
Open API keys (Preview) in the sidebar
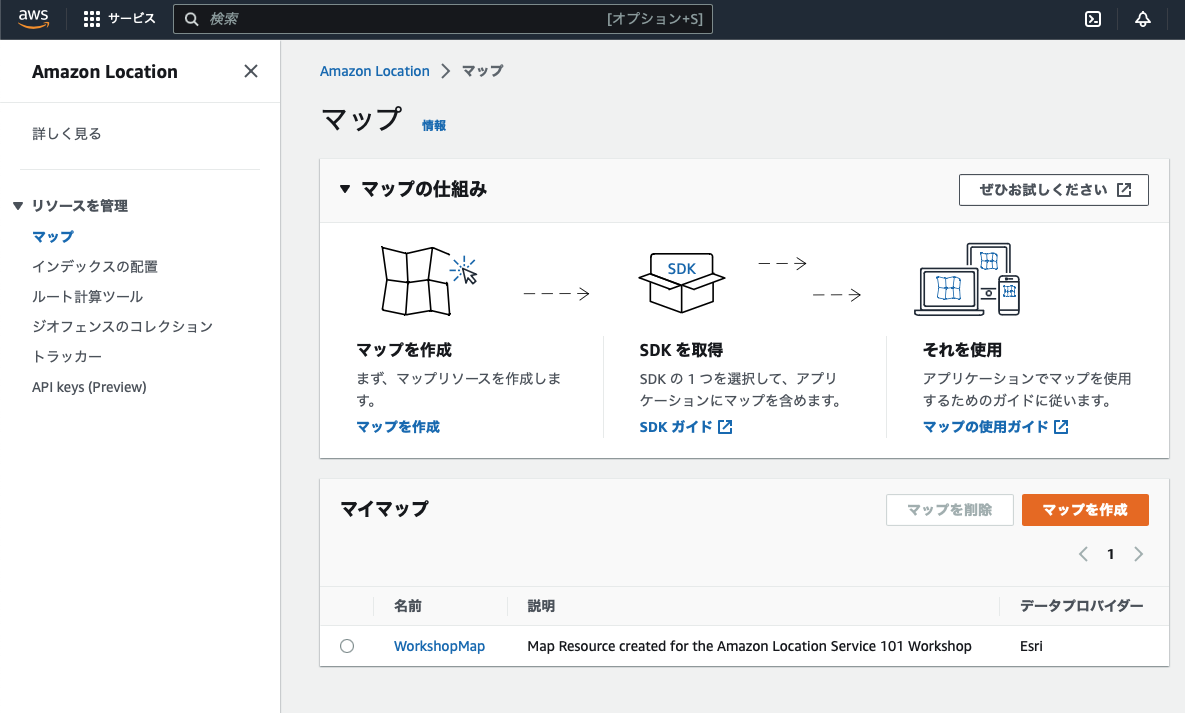(x=89, y=387)
